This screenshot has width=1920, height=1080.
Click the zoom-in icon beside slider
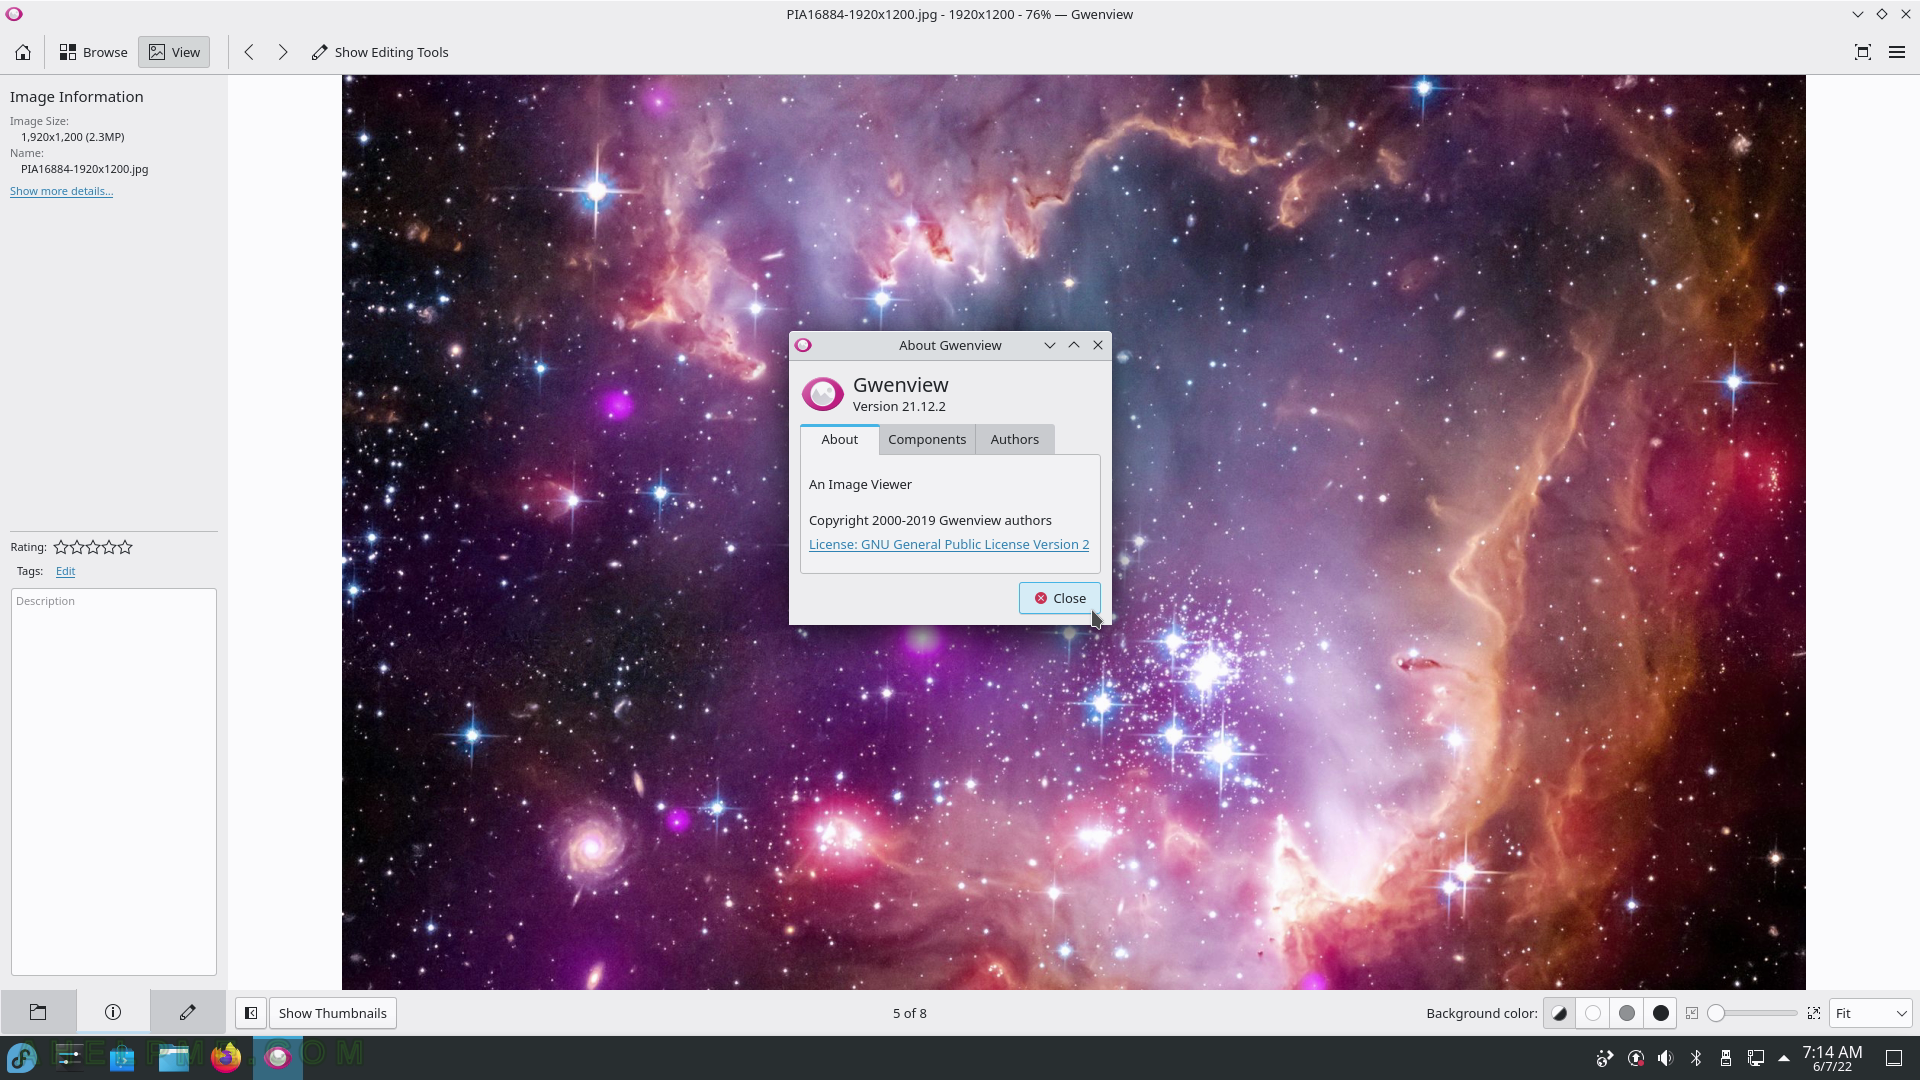[x=1814, y=1013]
